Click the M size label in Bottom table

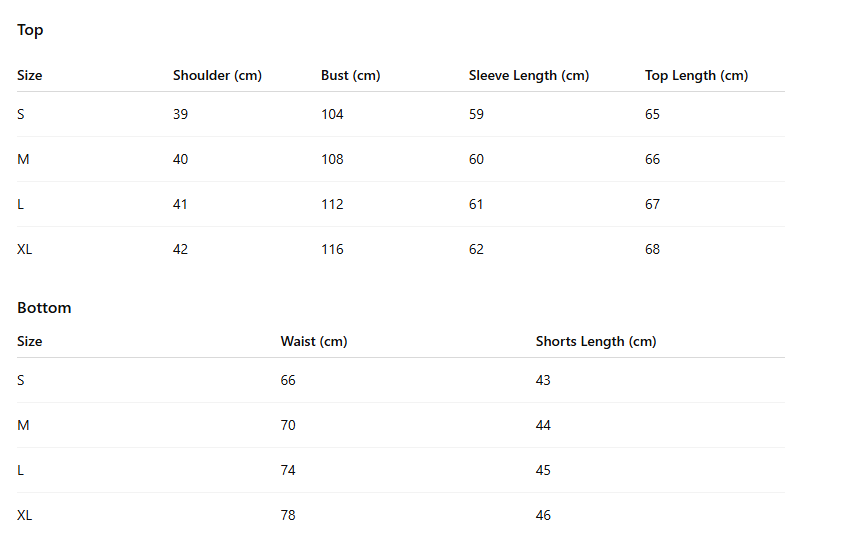23,425
